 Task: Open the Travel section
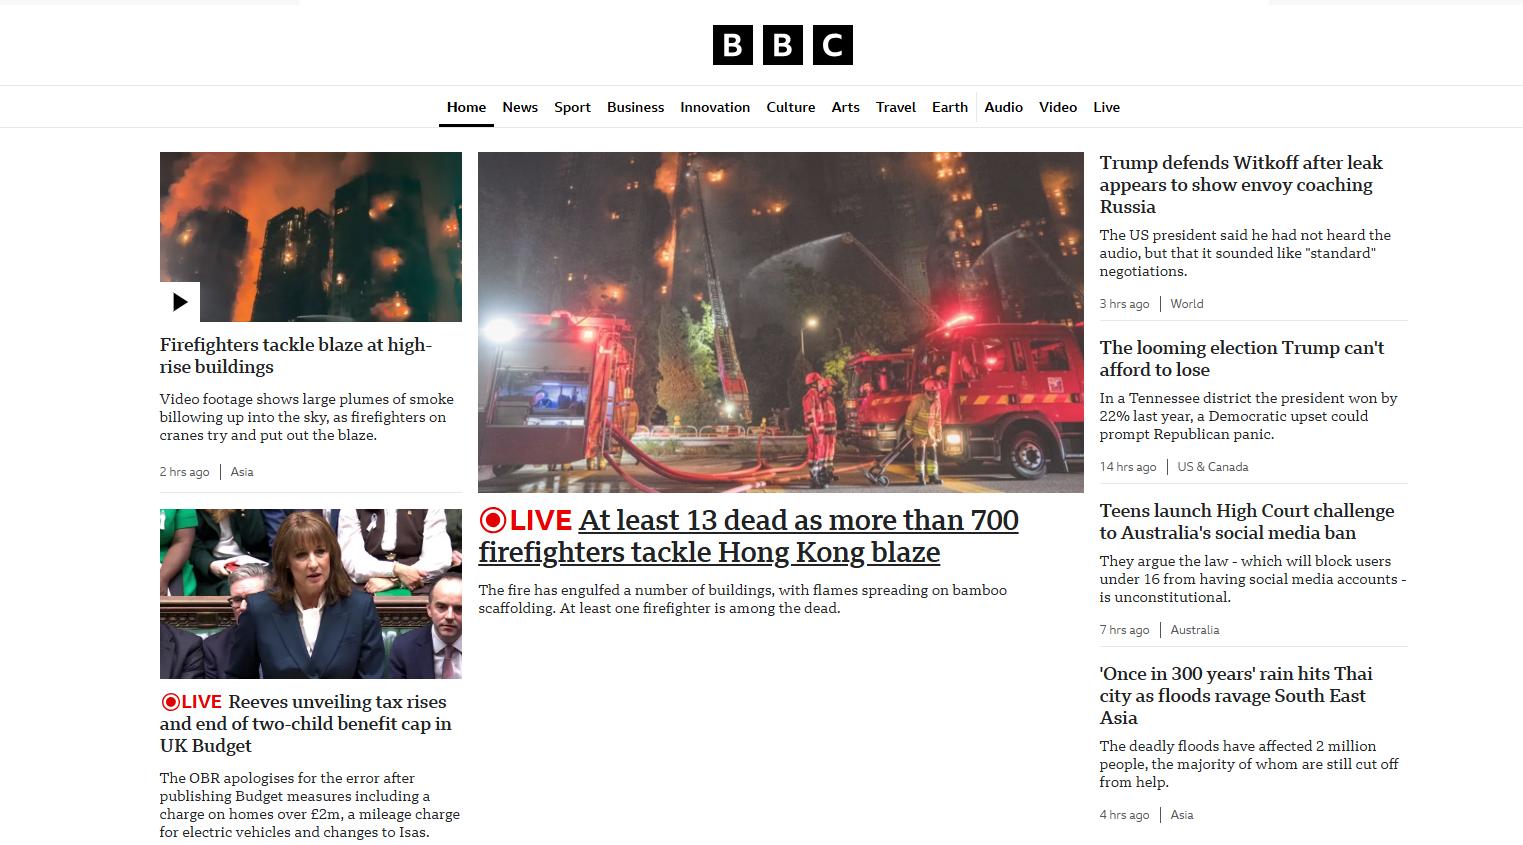tap(896, 107)
